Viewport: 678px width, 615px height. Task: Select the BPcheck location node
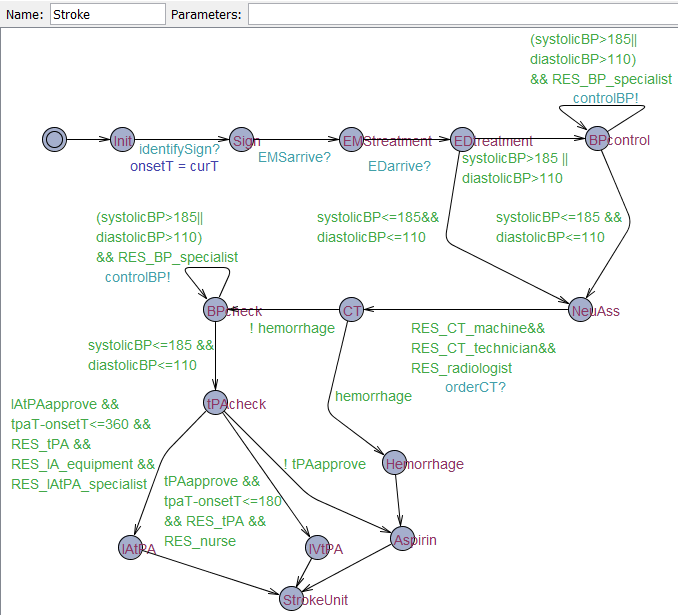click(x=215, y=310)
